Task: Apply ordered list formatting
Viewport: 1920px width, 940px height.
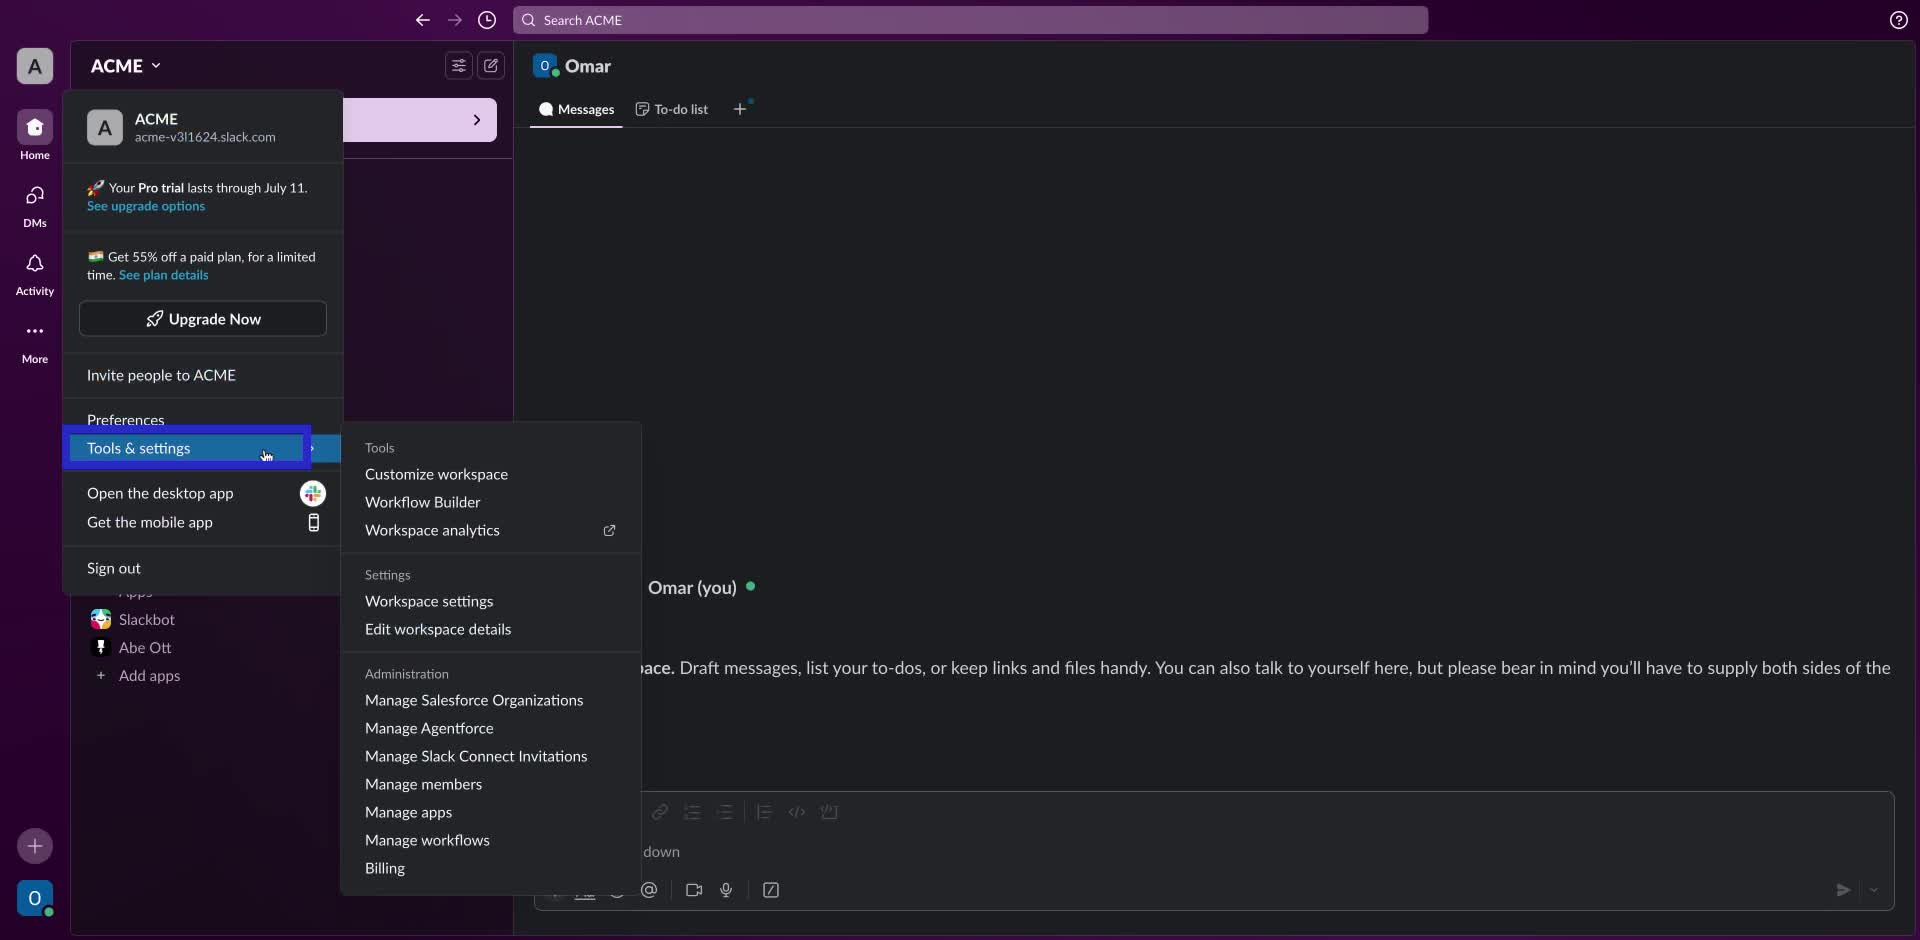Action: coord(692,812)
